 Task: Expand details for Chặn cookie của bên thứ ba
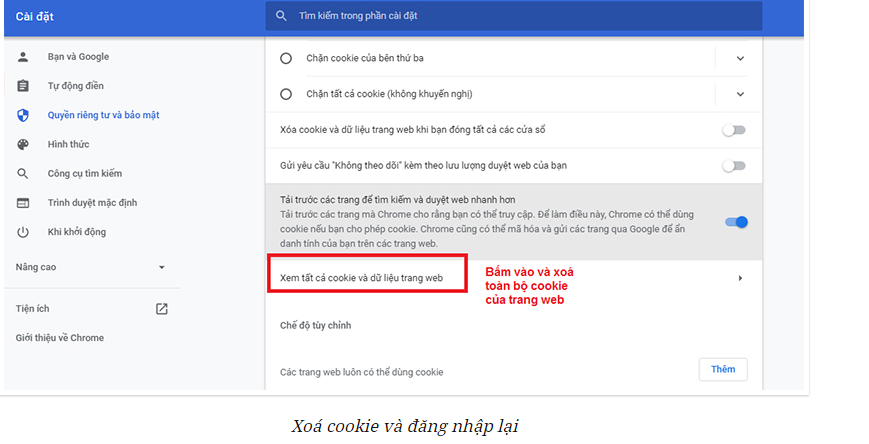[740, 58]
